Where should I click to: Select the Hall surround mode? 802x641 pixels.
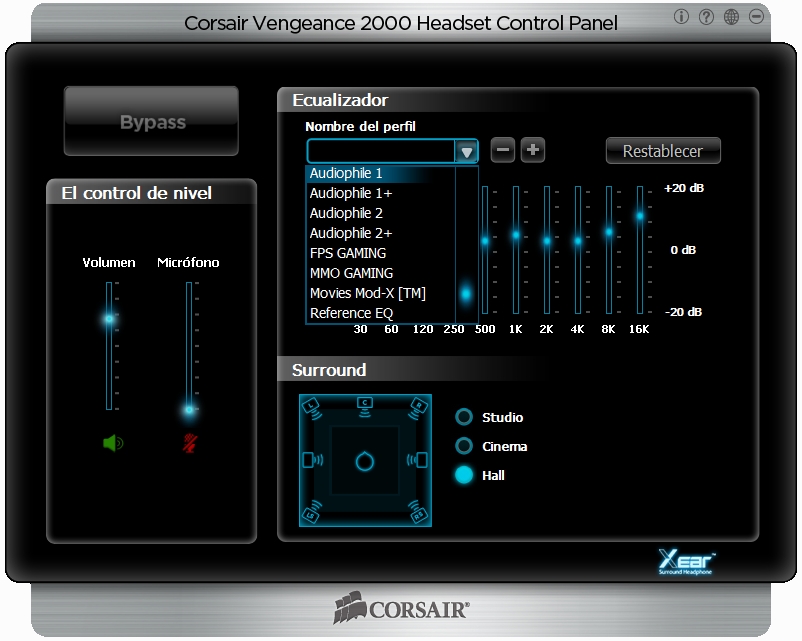[464, 475]
